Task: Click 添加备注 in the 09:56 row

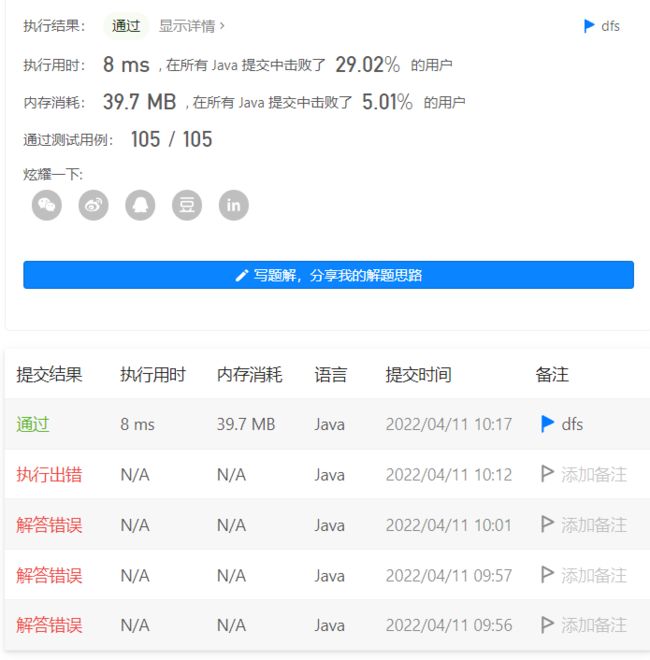Action: point(594,625)
